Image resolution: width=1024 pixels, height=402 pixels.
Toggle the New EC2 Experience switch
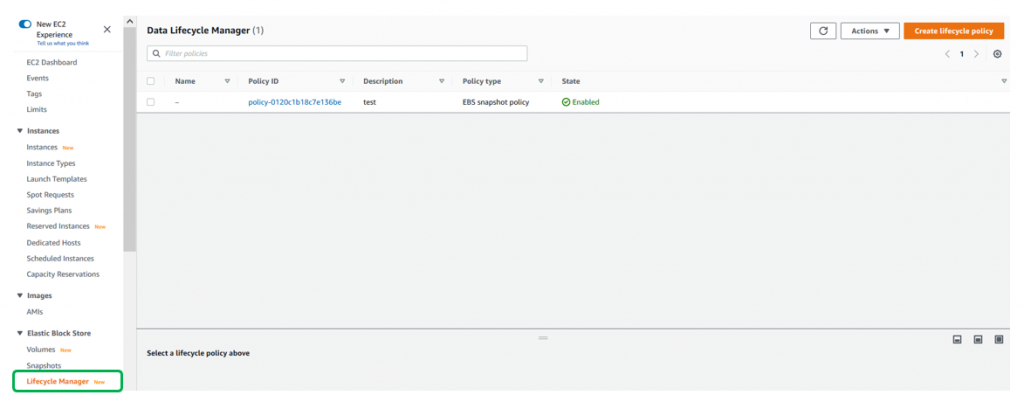click(x=25, y=24)
